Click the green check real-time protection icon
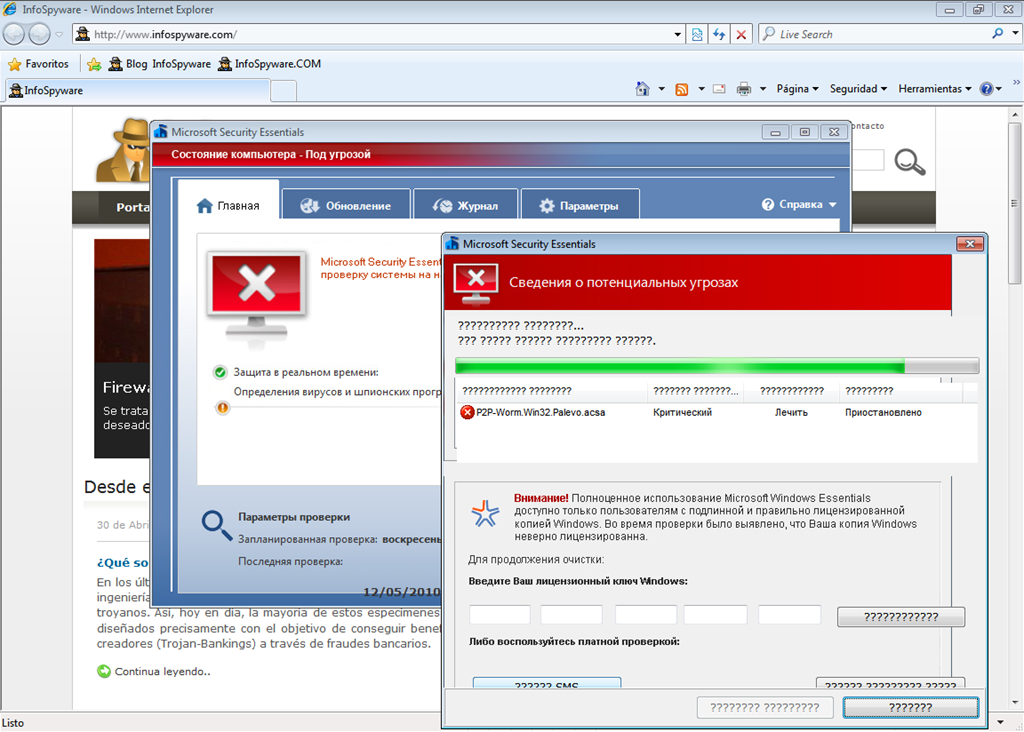This screenshot has width=1024, height=732. [220, 372]
